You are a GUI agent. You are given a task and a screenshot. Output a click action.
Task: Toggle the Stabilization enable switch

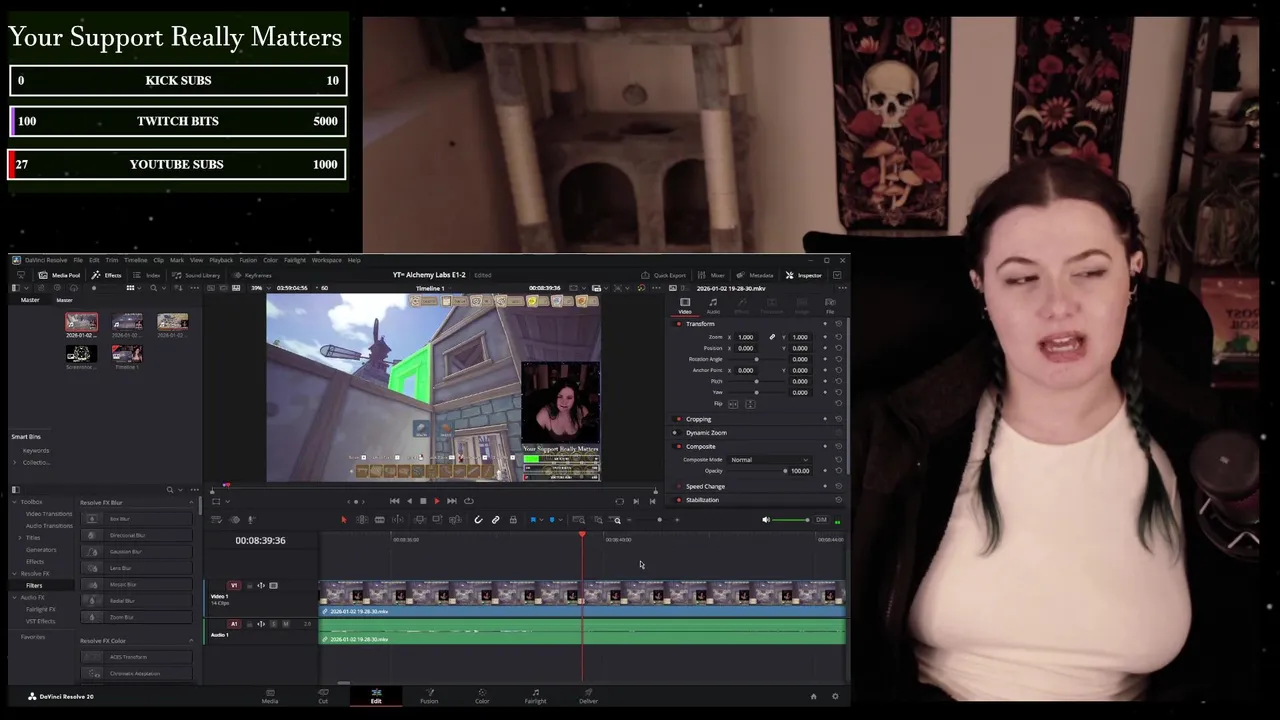coord(679,500)
